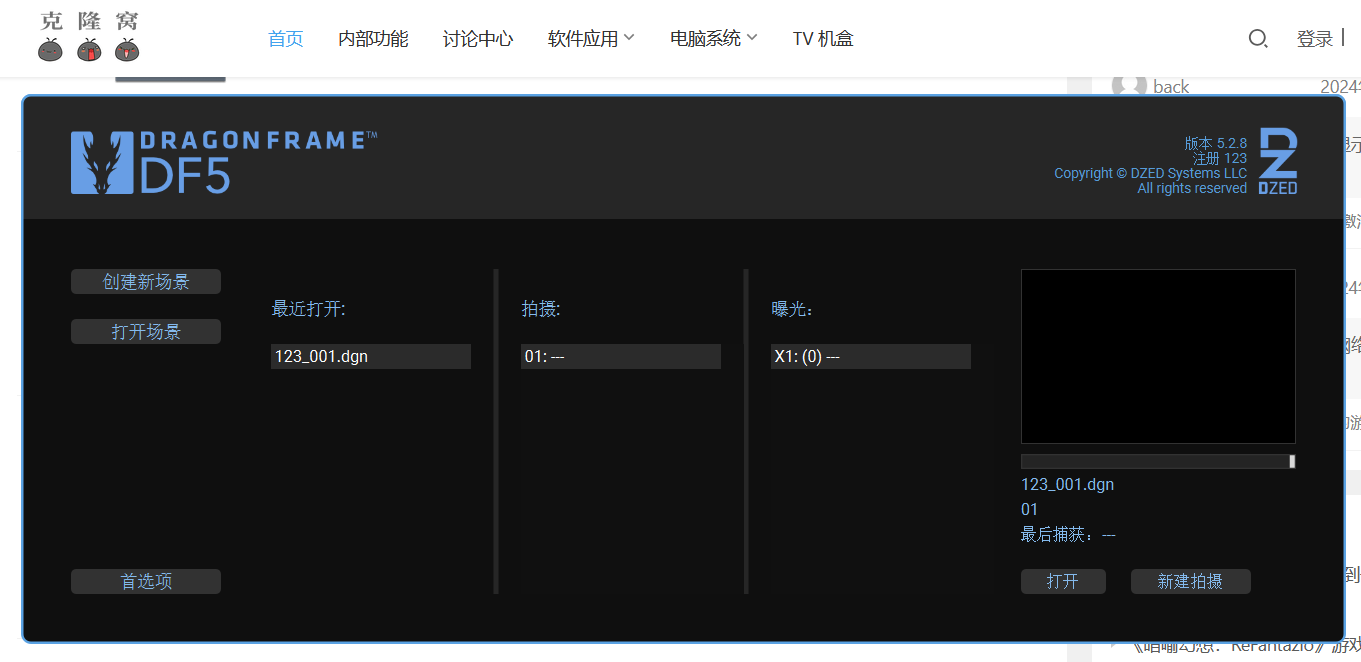Open 讨论中心 menu item
The width and height of the screenshot is (1361, 662).
click(x=478, y=39)
